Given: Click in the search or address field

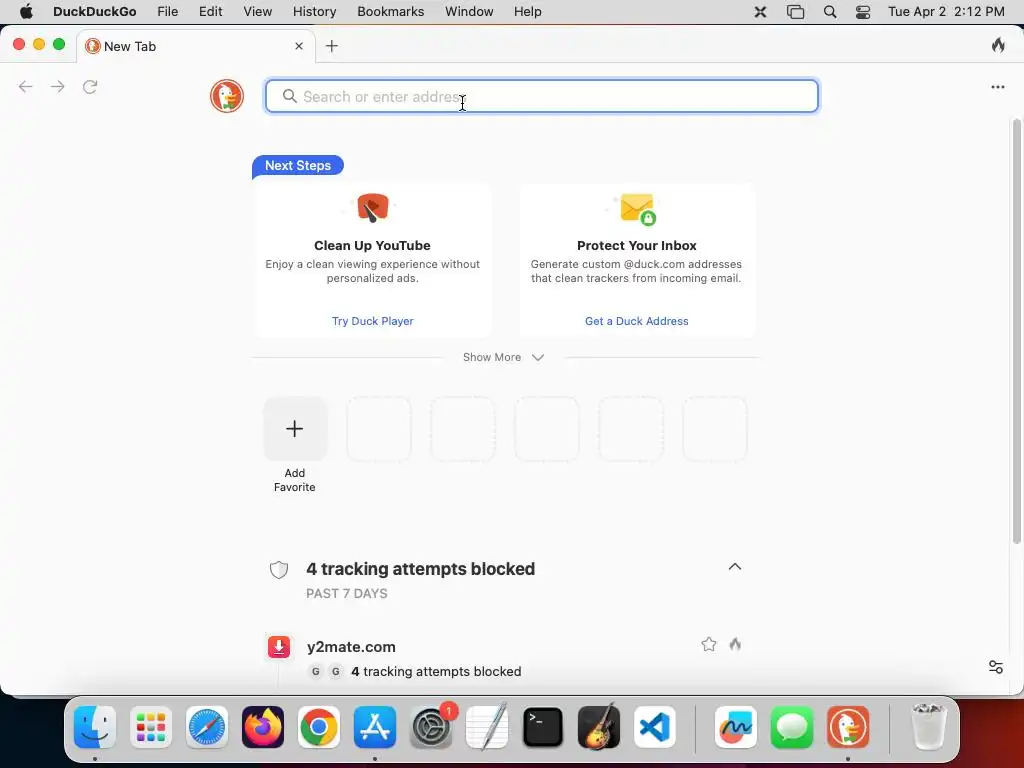Looking at the screenshot, I should click(x=541, y=97).
